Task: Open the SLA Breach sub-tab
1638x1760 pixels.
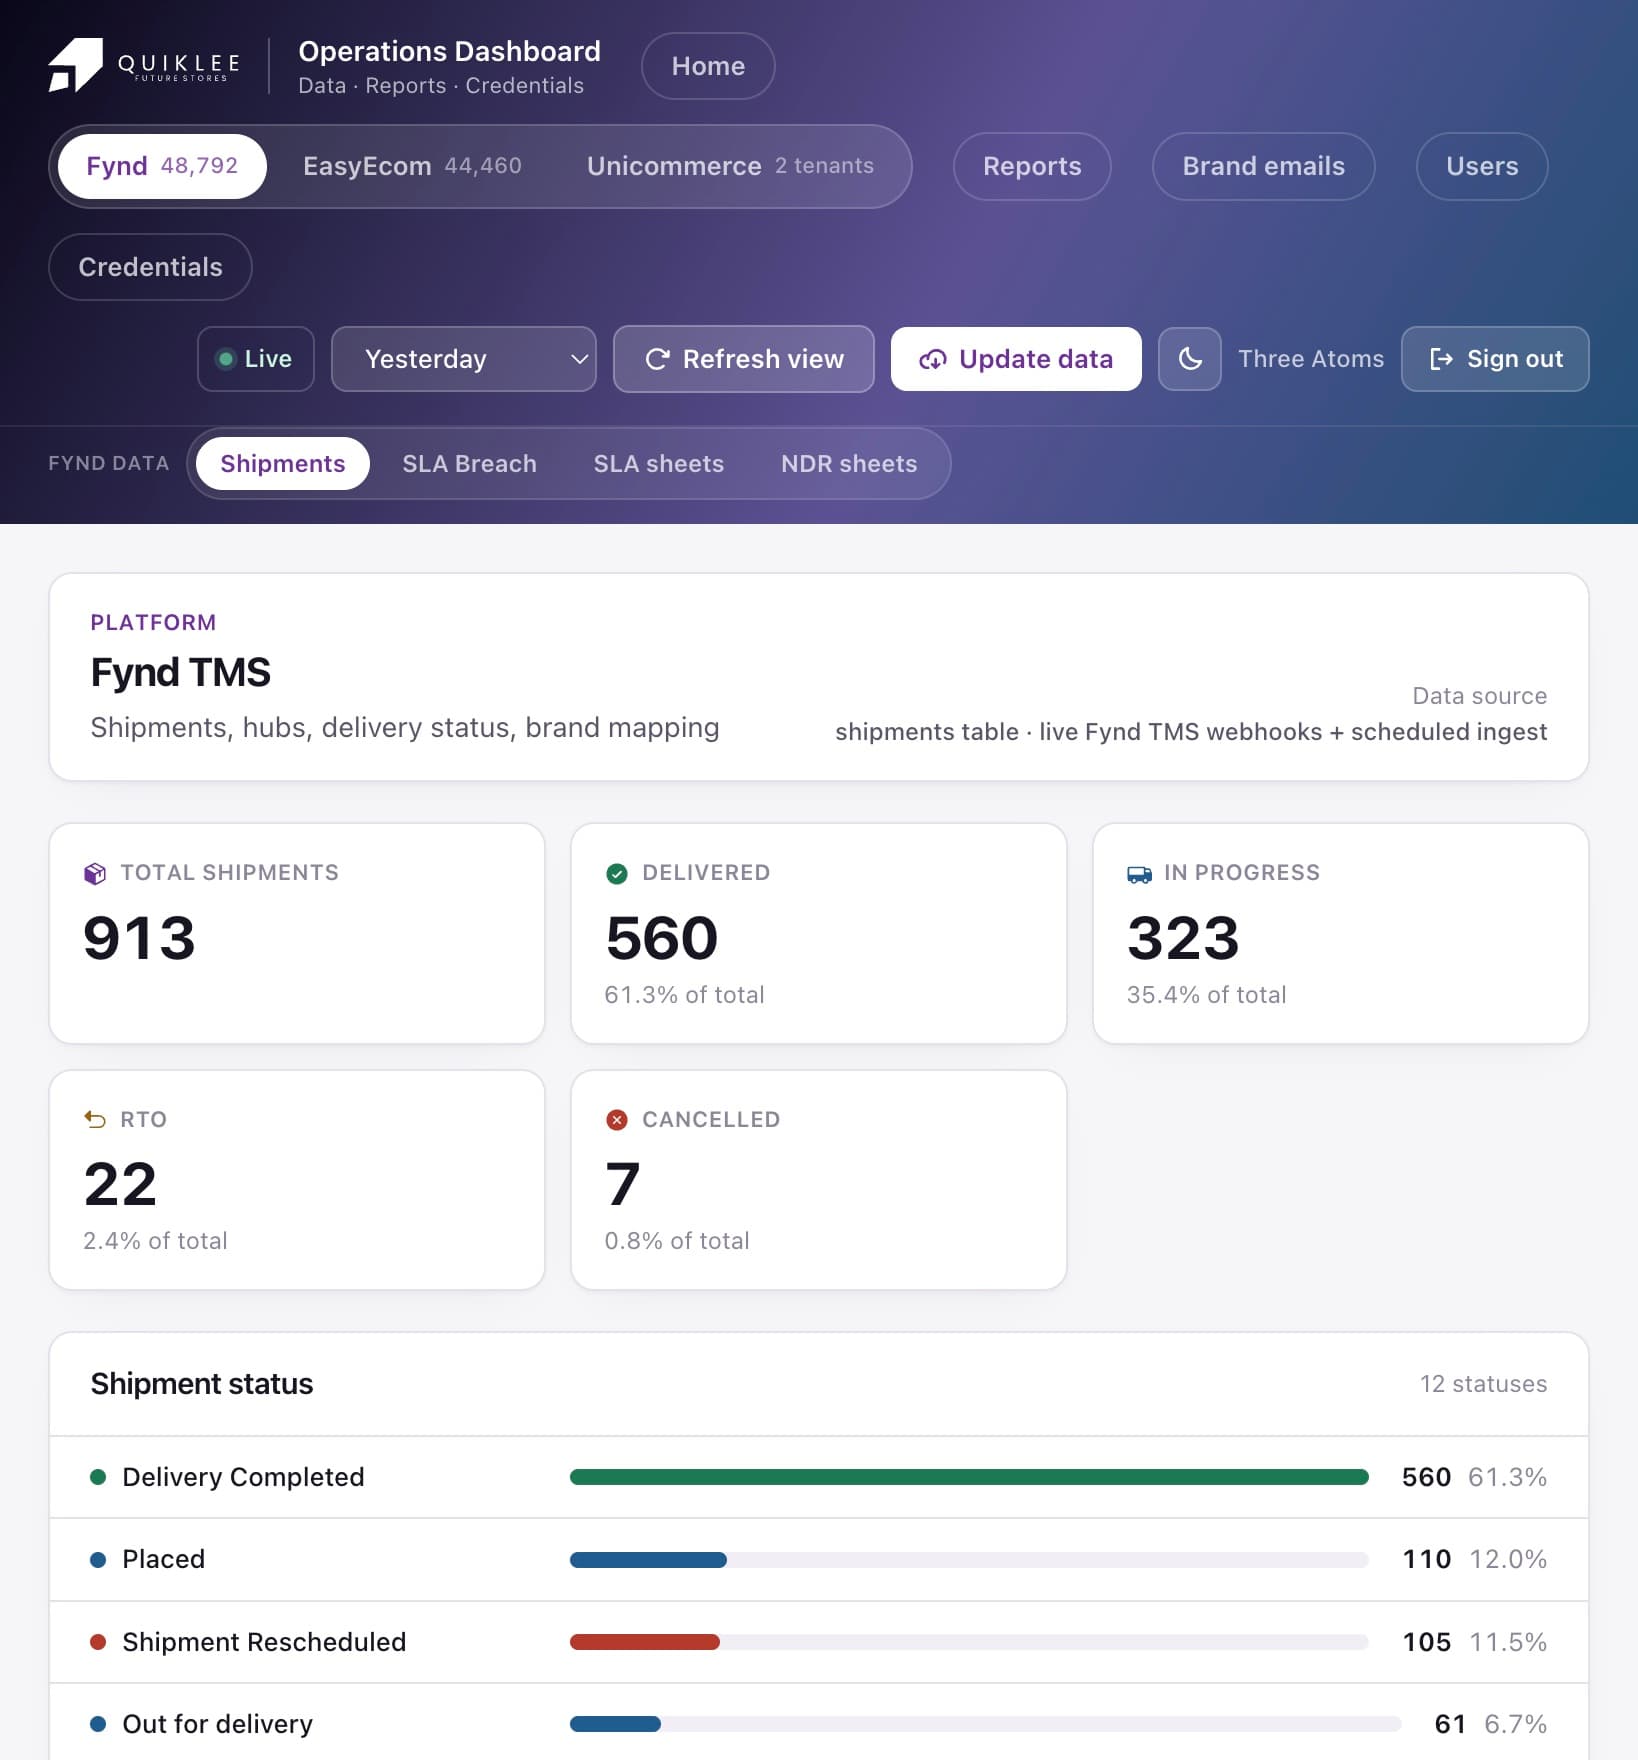Action: pyautogui.click(x=469, y=464)
